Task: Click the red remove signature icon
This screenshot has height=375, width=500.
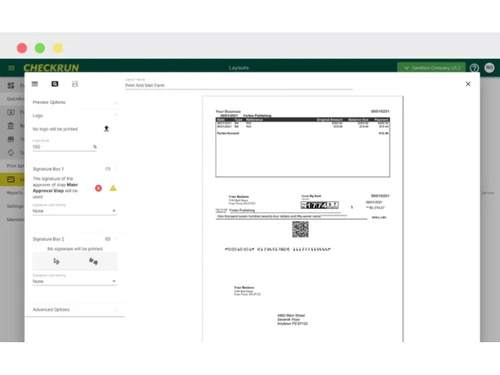Action: click(98, 188)
